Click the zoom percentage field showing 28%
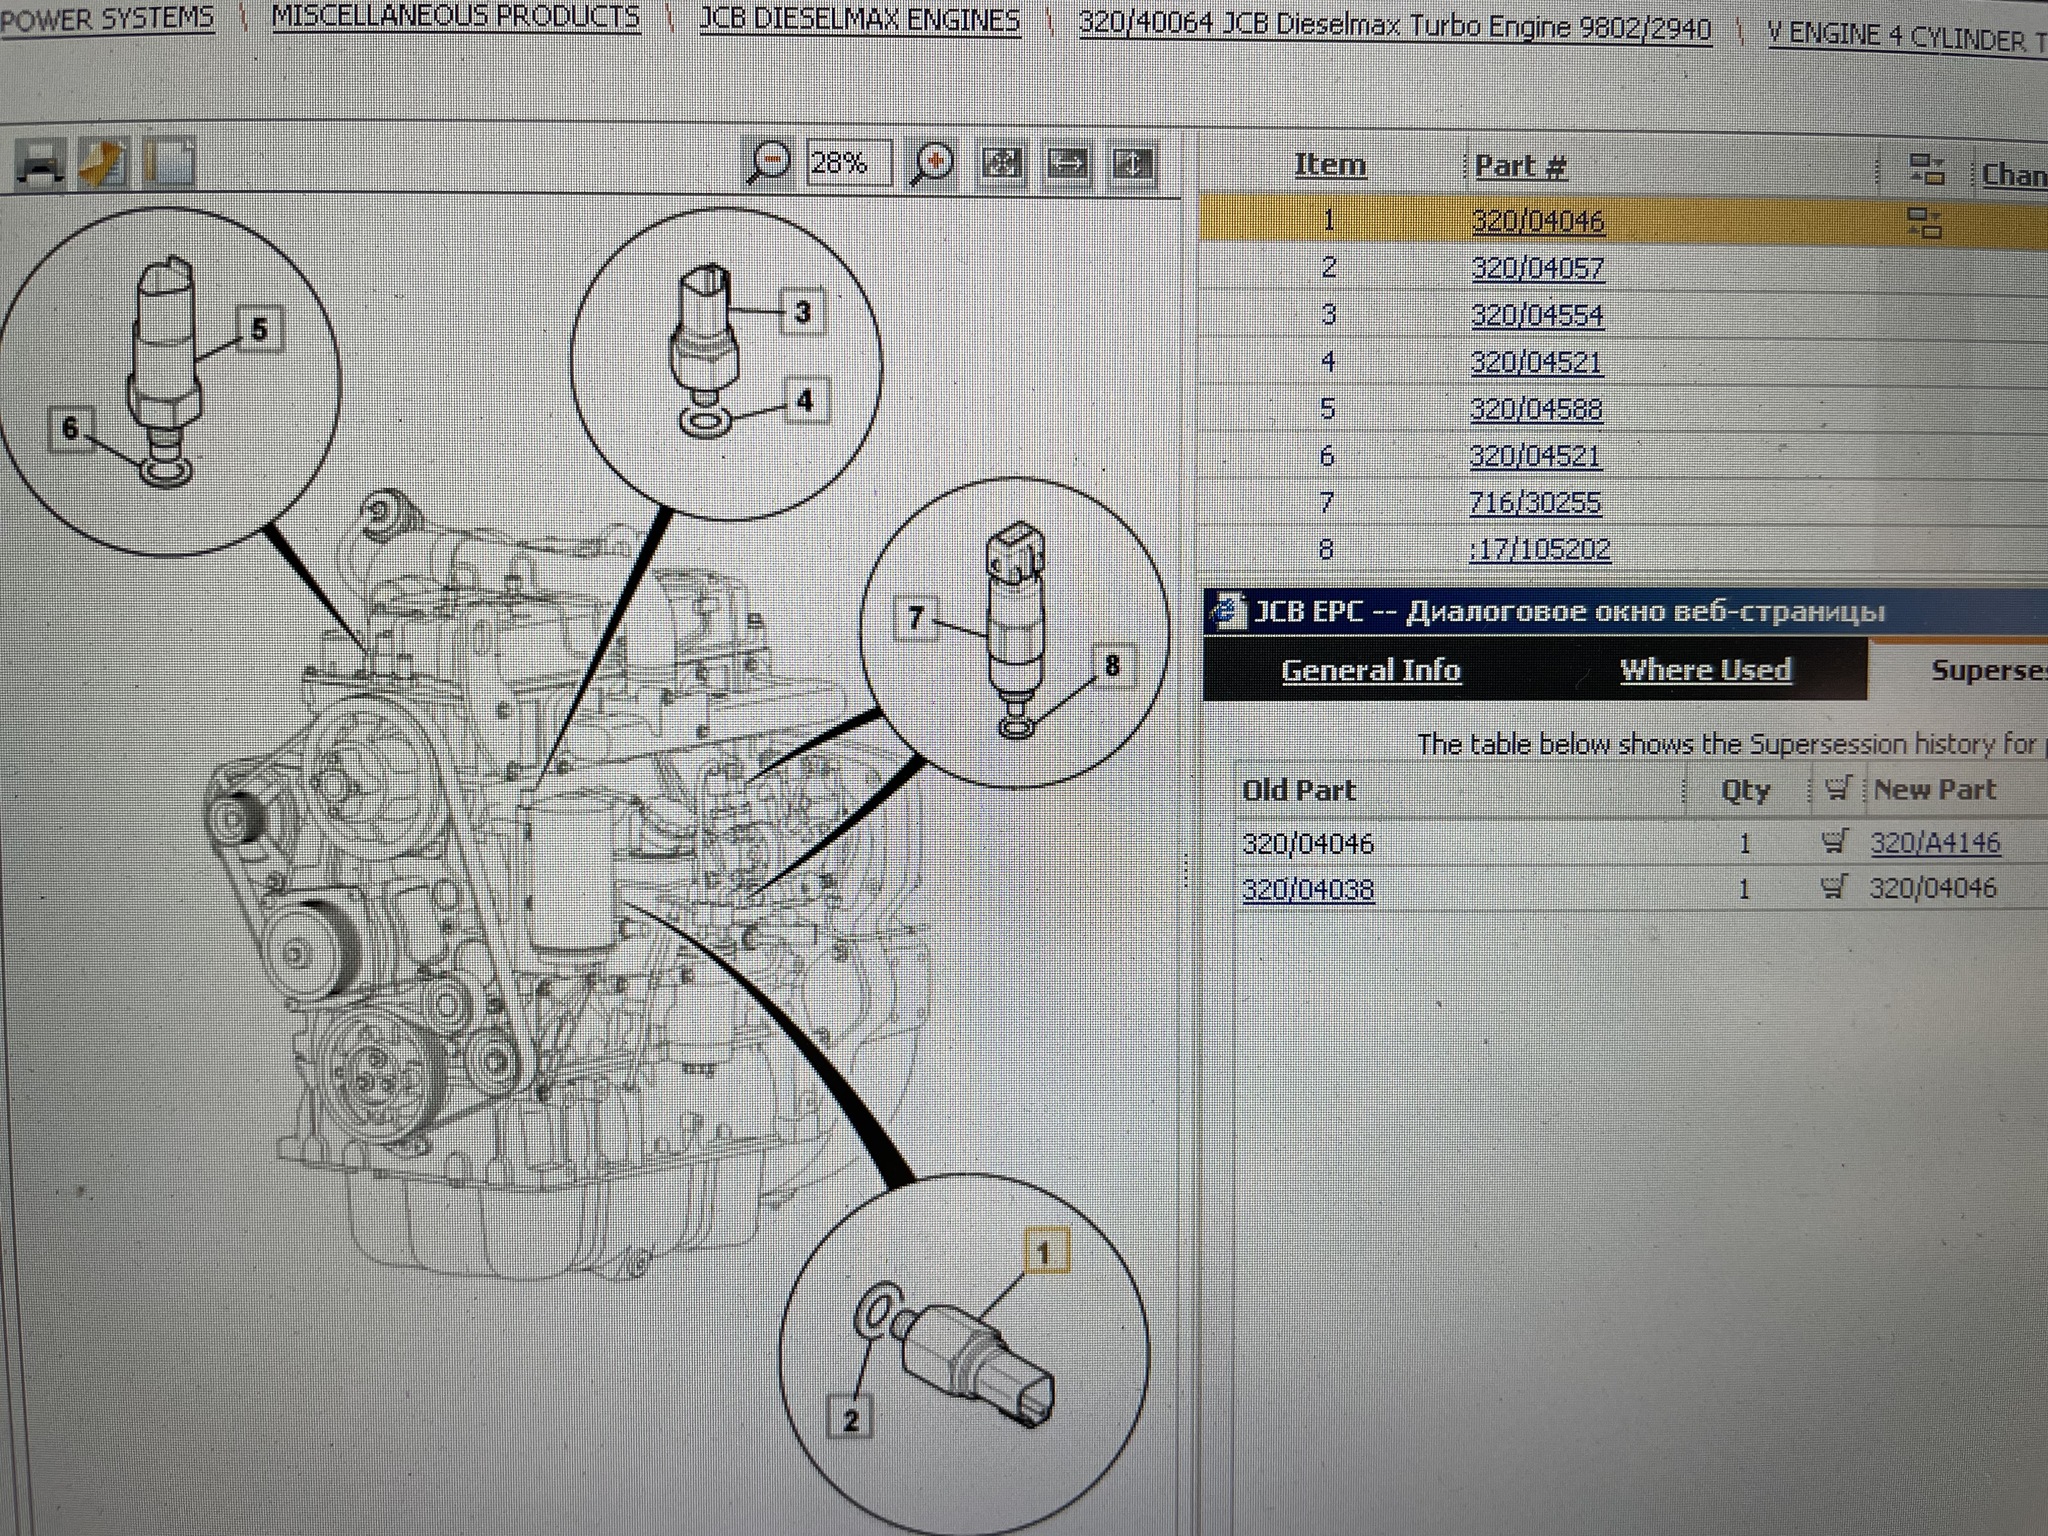2048x1536 pixels. coord(849,163)
